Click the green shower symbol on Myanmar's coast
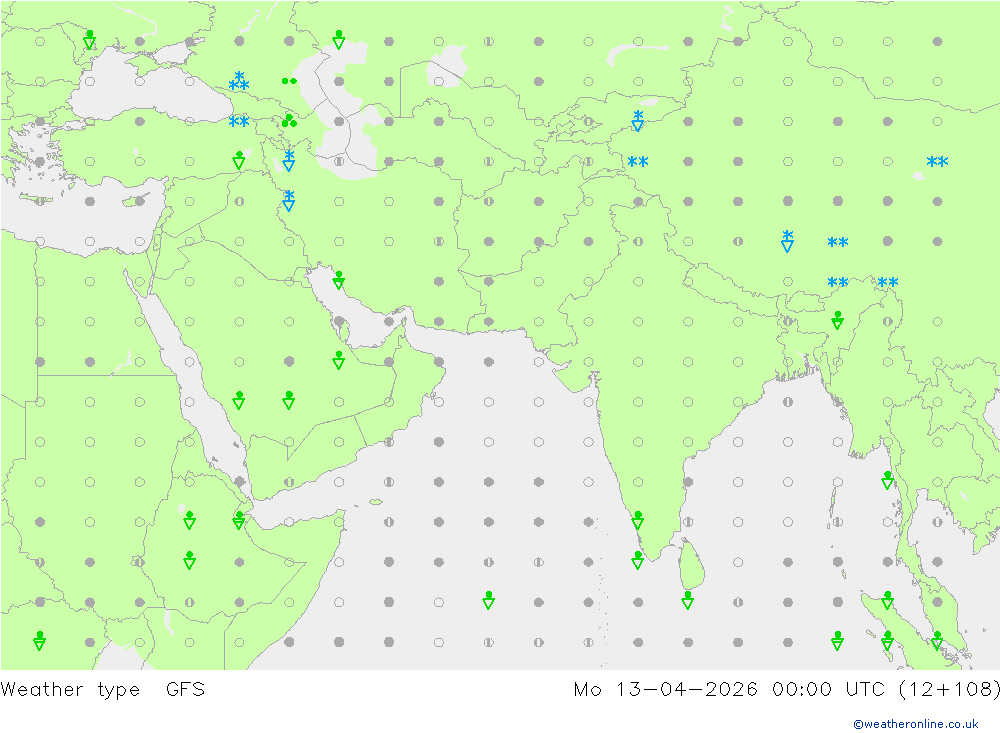 tap(887, 480)
